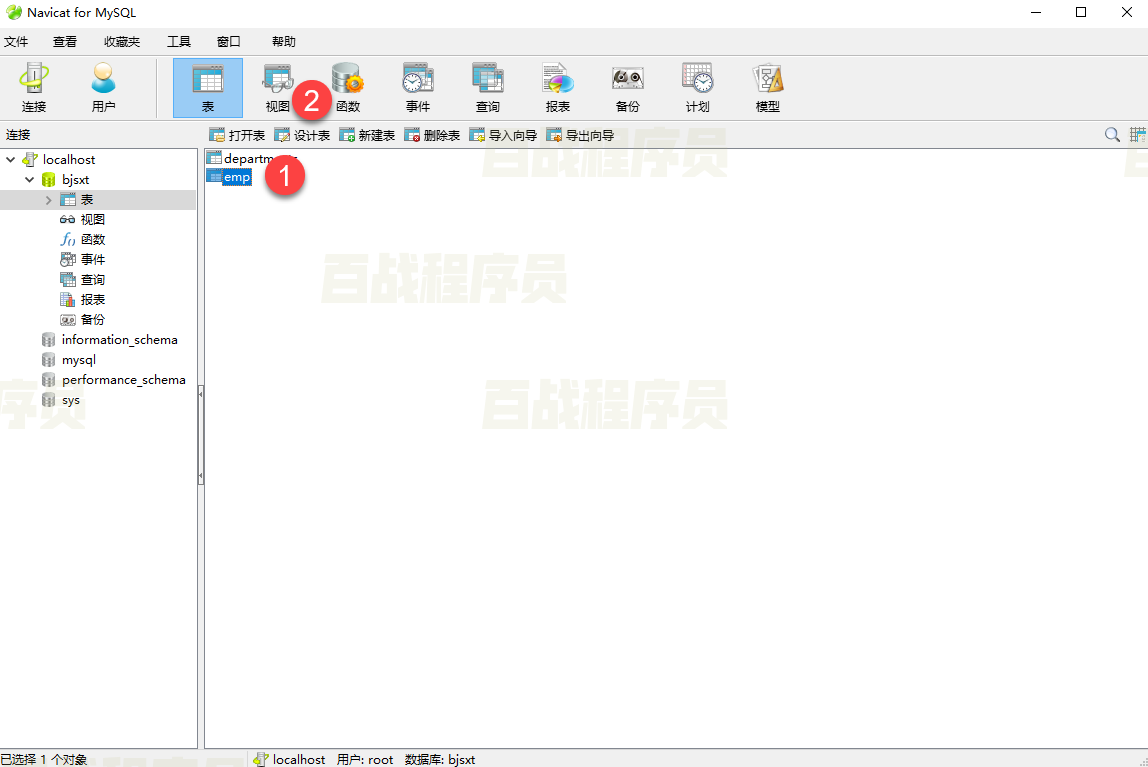
Task: Click '用户: root' in status bar
Action: 365,760
